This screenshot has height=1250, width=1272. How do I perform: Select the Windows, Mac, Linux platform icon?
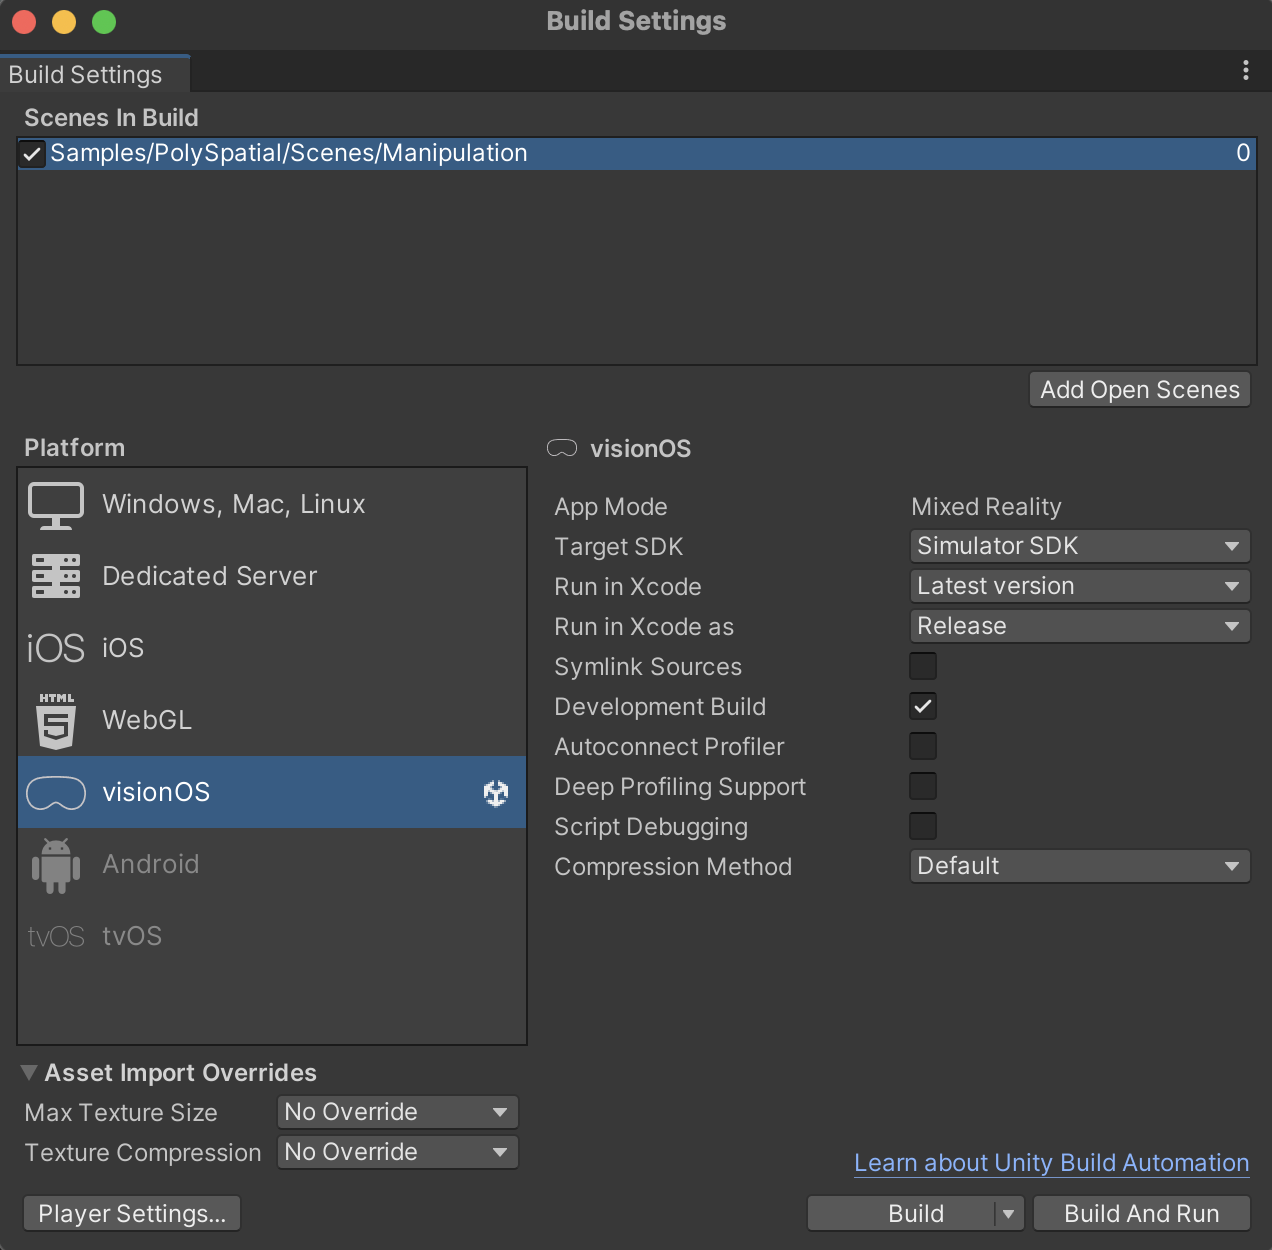point(56,505)
